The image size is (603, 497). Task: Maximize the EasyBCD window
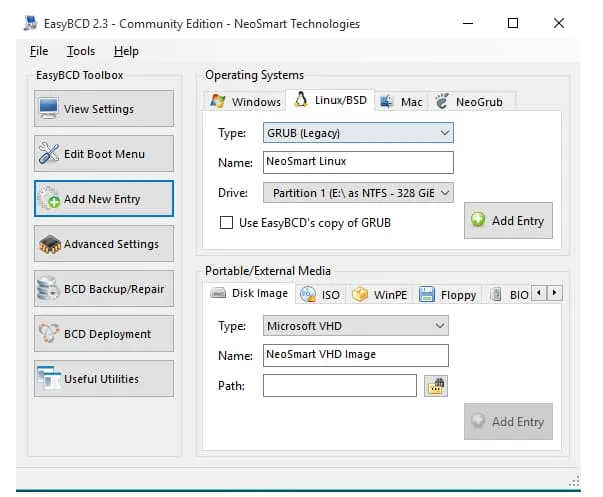(513, 23)
